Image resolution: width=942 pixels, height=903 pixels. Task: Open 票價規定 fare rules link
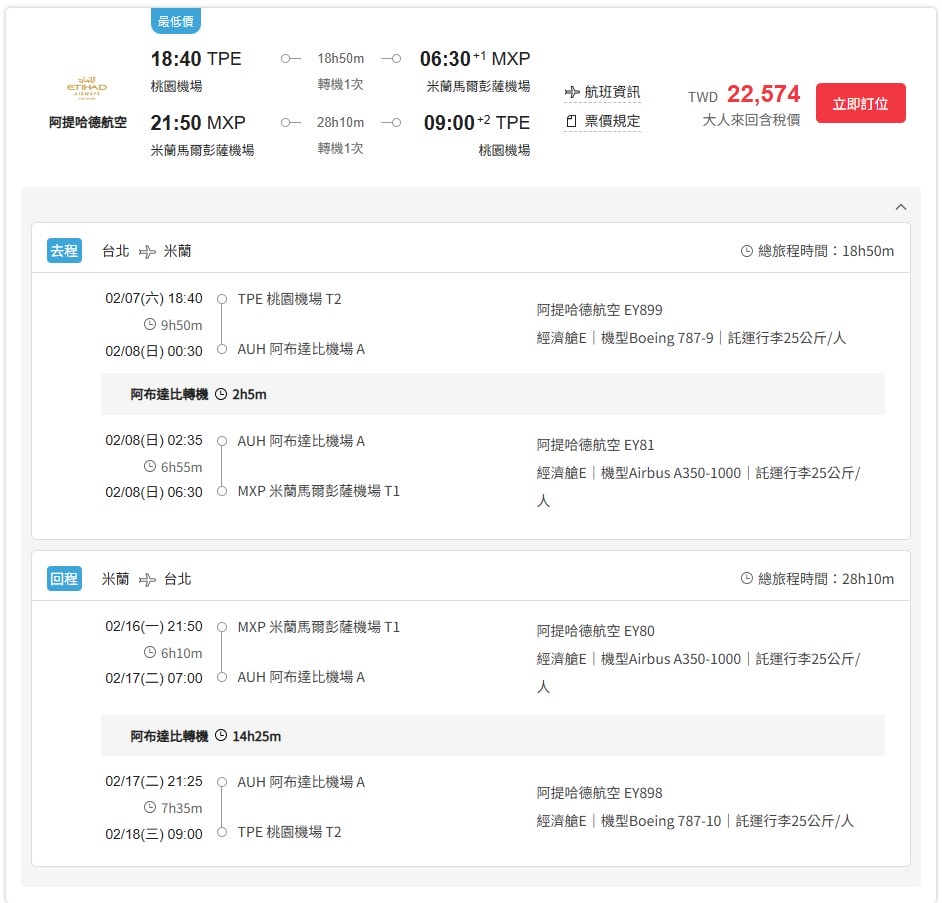pos(603,121)
